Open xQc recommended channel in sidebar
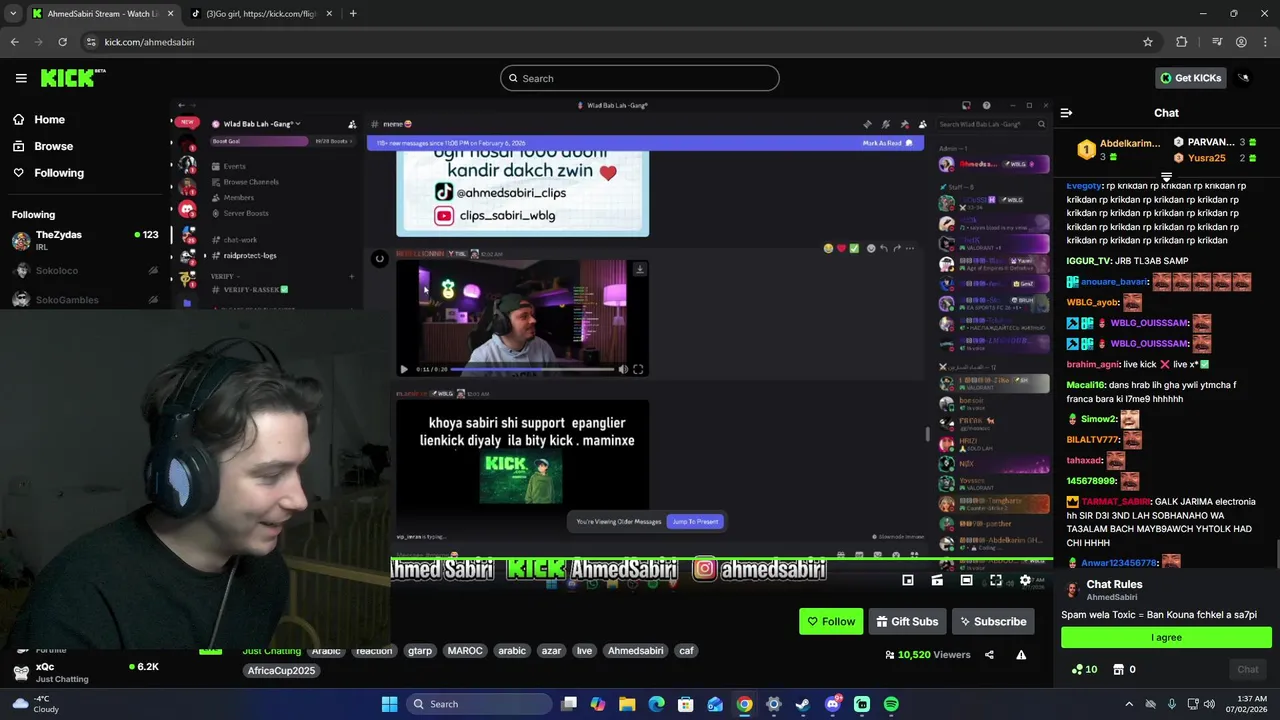 (x=84, y=672)
